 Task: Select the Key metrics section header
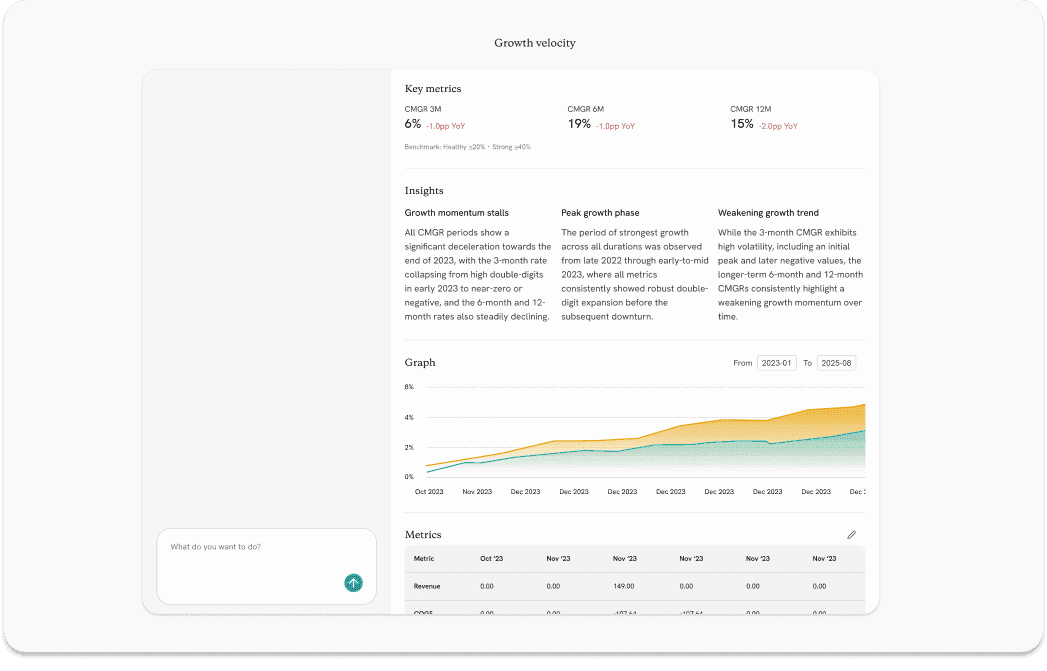tap(433, 88)
